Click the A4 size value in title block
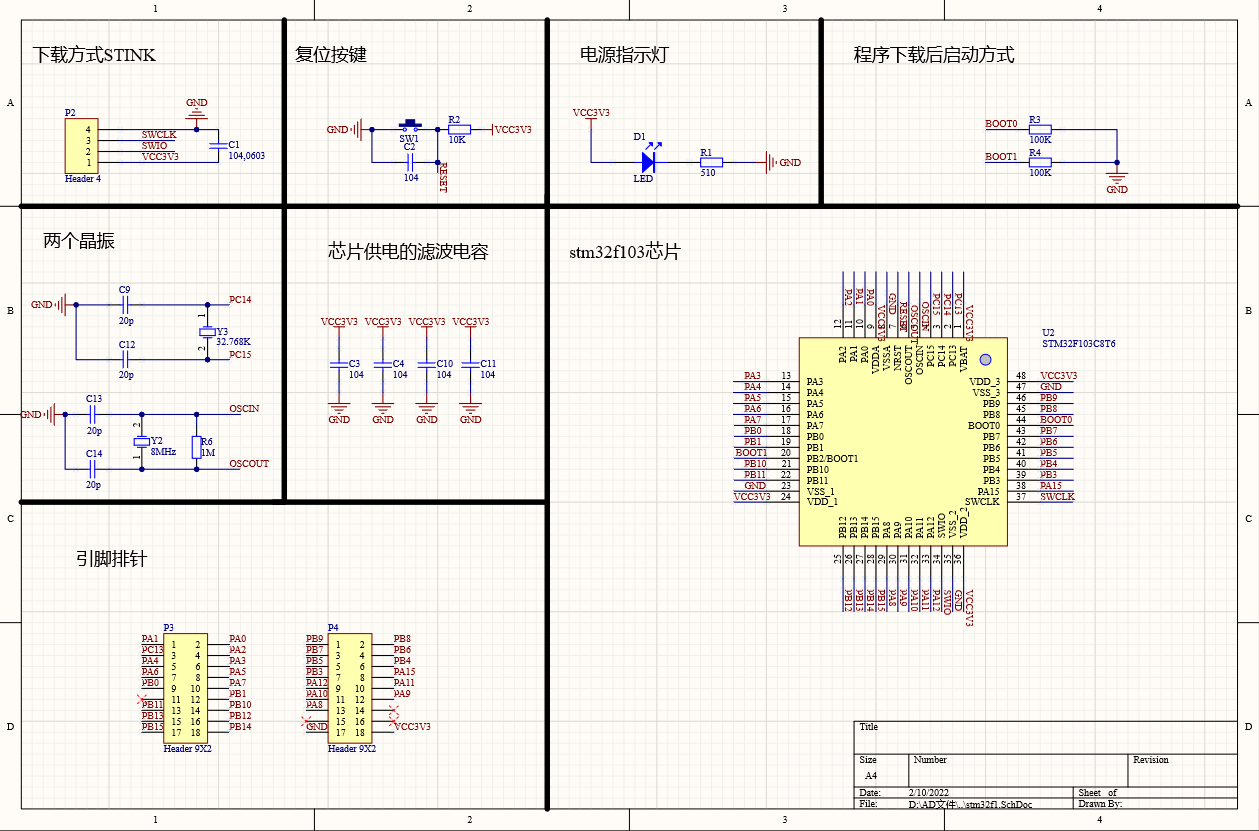 (870, 775)
